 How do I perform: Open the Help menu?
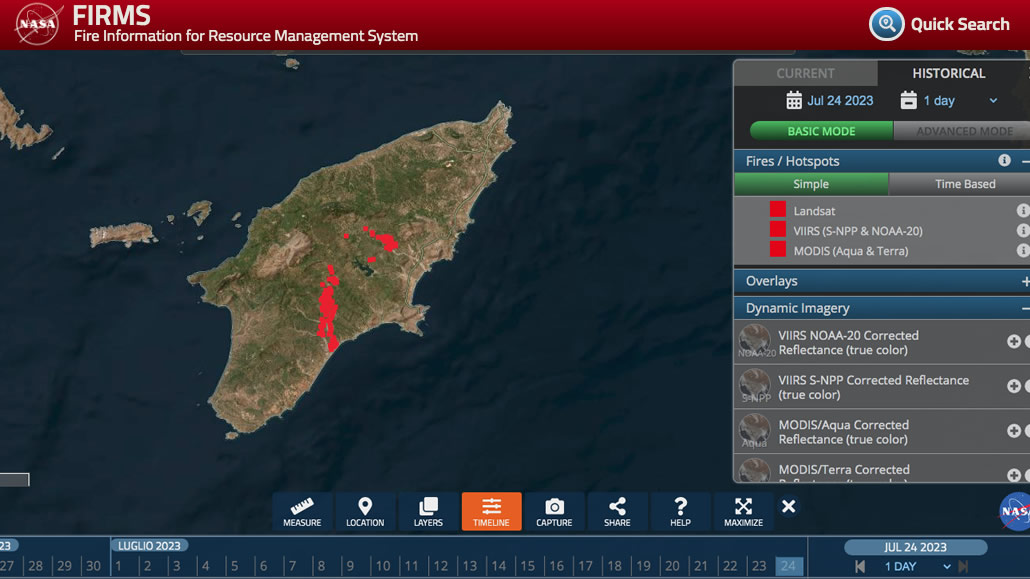[681, 511]
